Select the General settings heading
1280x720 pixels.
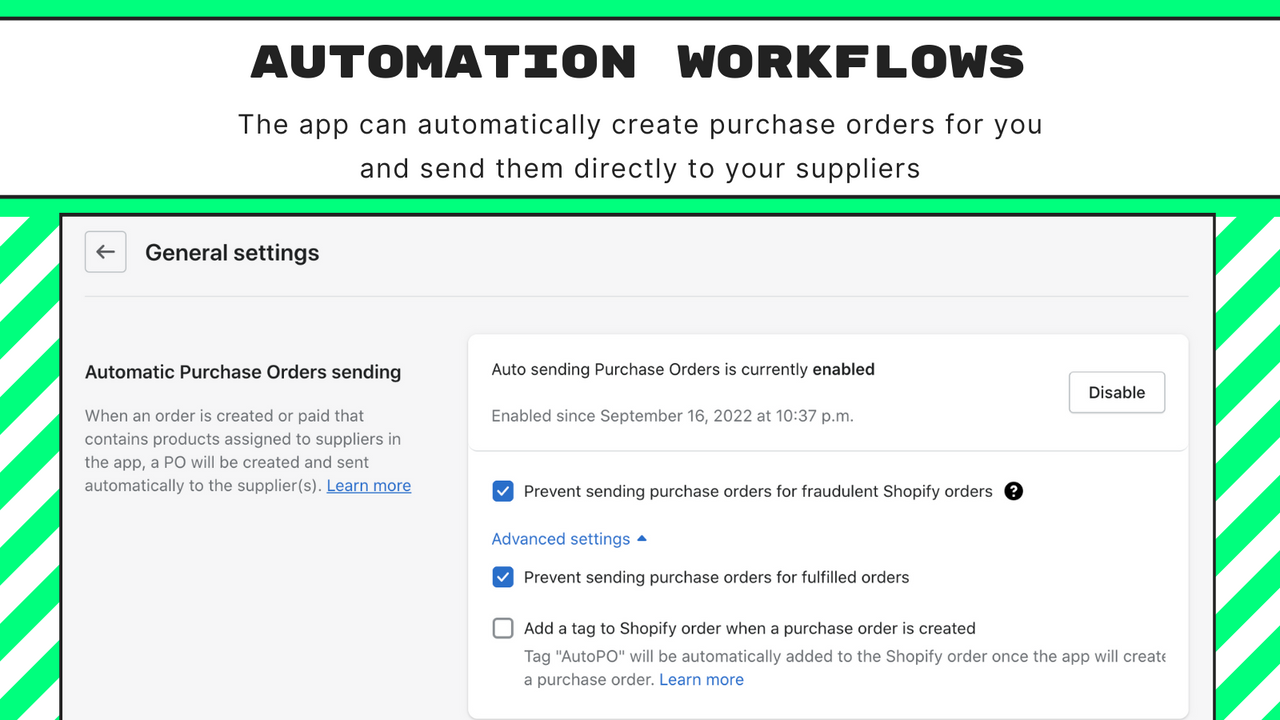point(232,252)
